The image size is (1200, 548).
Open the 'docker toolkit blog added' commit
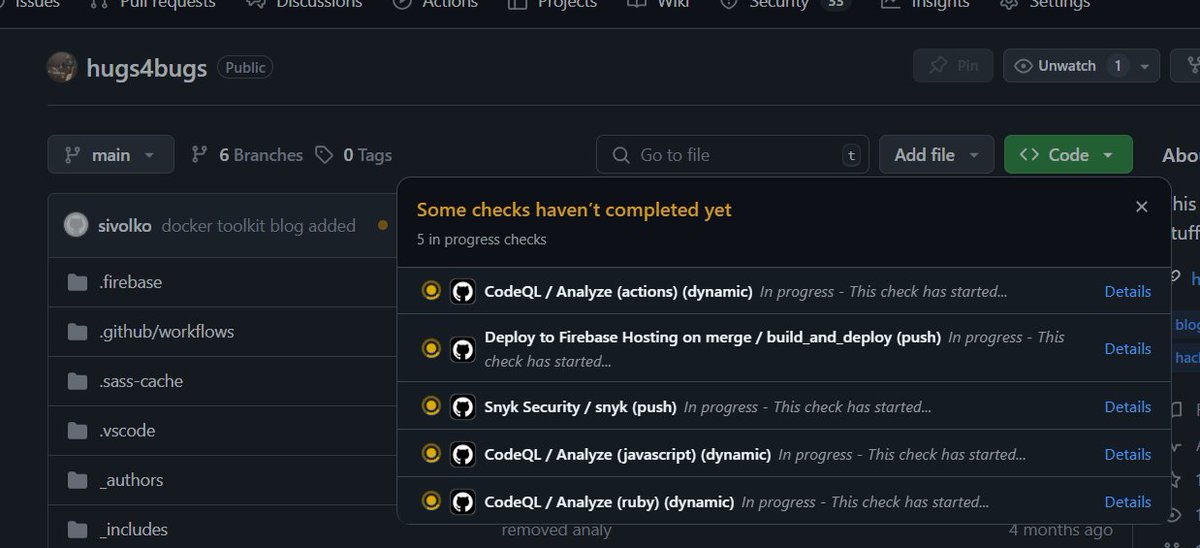pos(258,226)
